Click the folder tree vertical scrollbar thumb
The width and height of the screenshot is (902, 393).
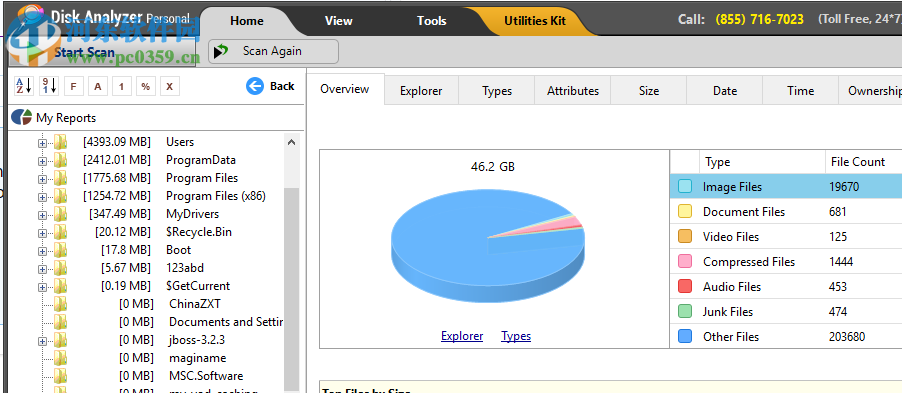292,288
